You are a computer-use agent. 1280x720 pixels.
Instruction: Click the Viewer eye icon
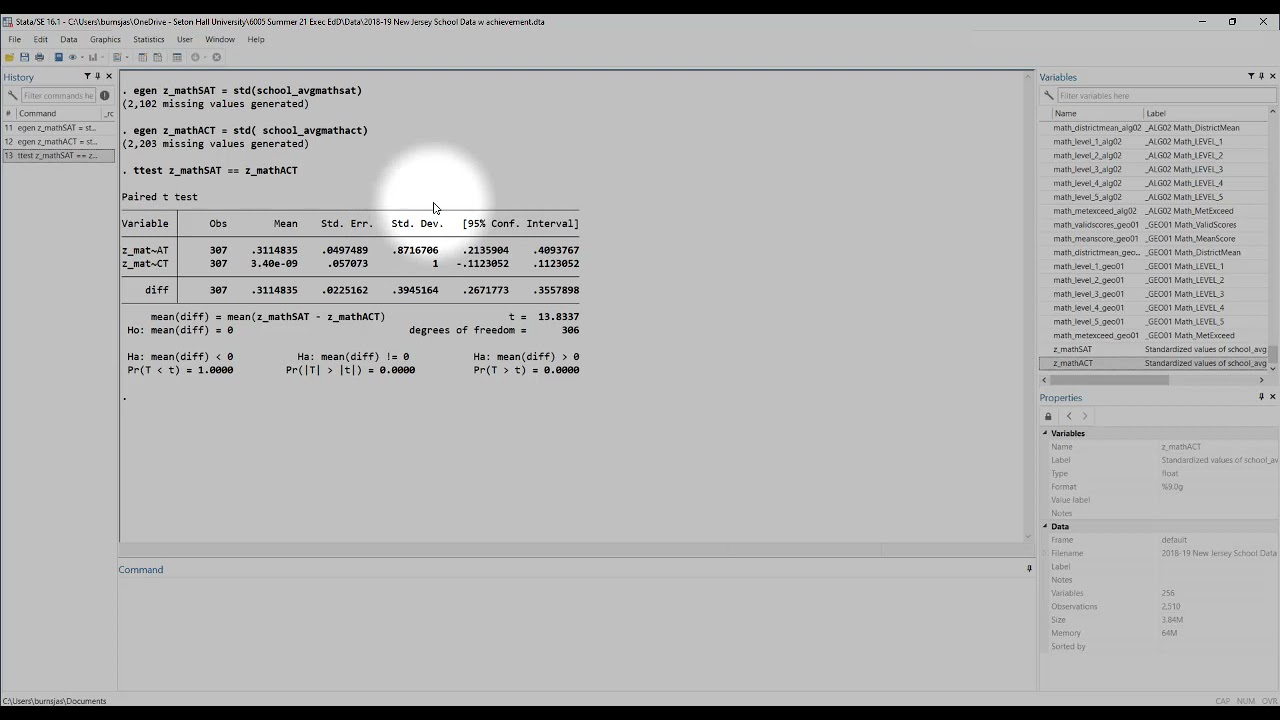point(73,57)
